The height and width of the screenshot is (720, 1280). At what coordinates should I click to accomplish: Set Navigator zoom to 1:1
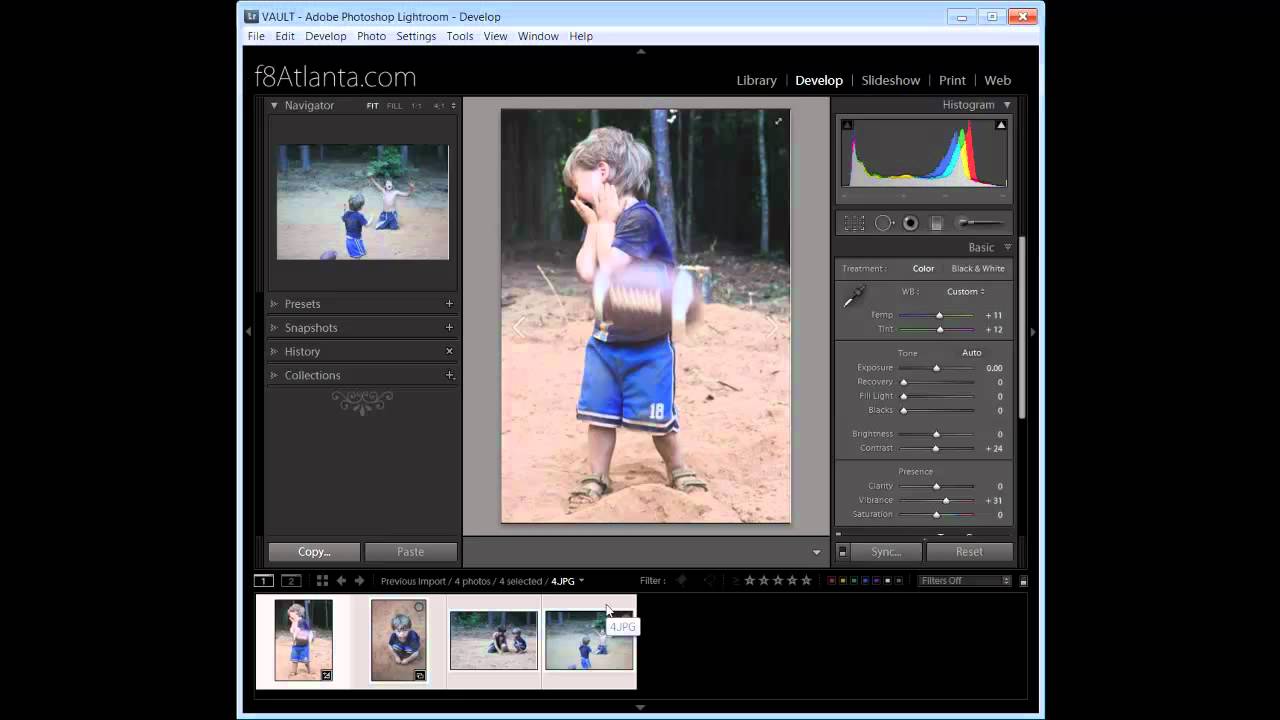(x=416, y=106)
